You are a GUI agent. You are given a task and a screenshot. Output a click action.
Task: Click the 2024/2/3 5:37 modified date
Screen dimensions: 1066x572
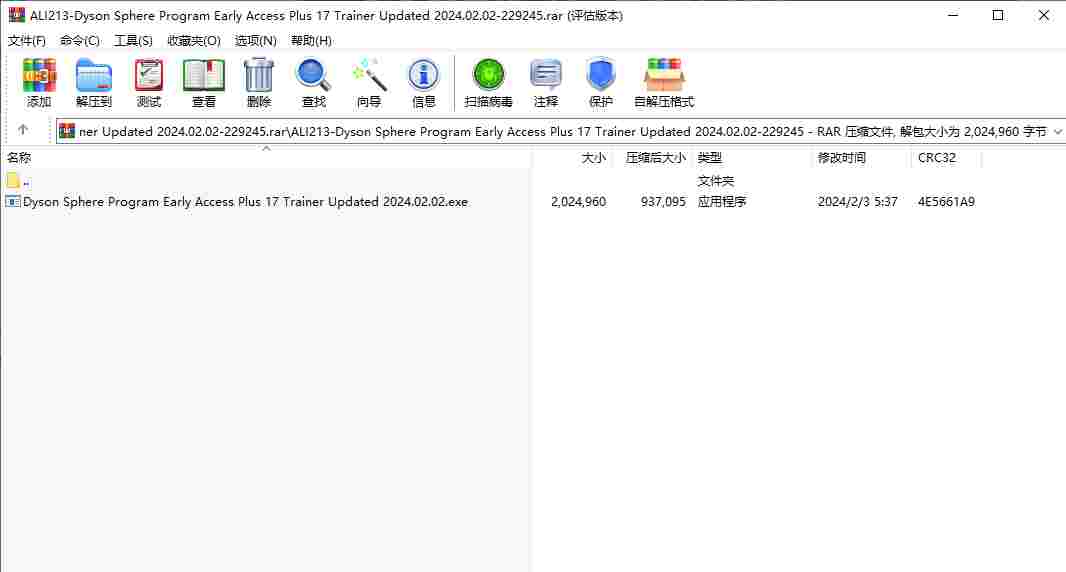857,202
